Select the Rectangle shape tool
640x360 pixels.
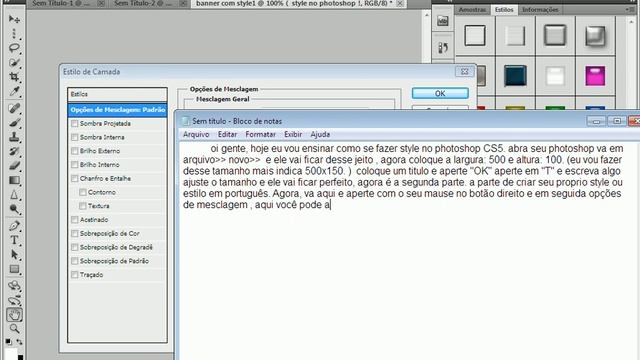(x=14, y=269)
